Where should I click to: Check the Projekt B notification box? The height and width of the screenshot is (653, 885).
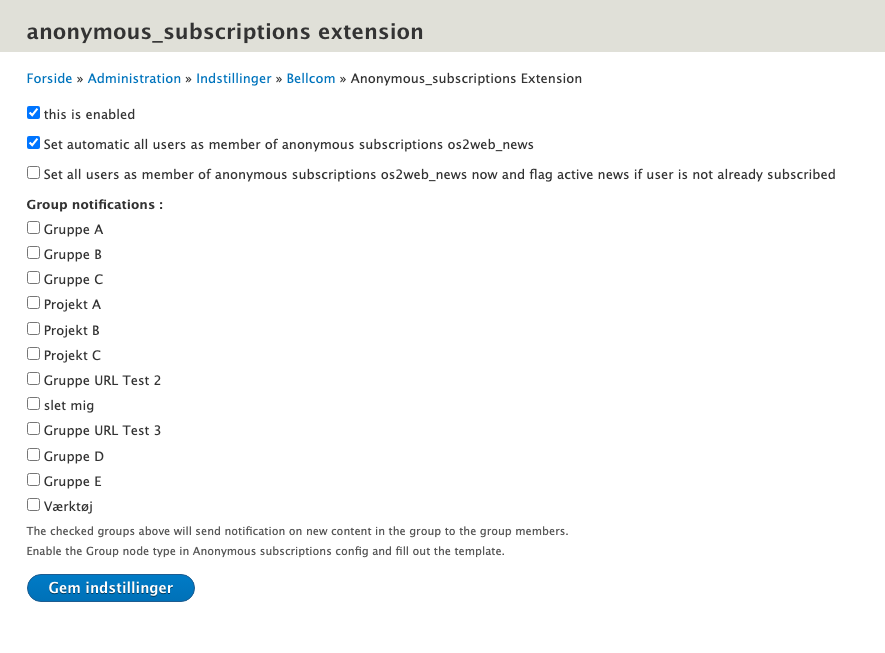[x=33, y=328]
